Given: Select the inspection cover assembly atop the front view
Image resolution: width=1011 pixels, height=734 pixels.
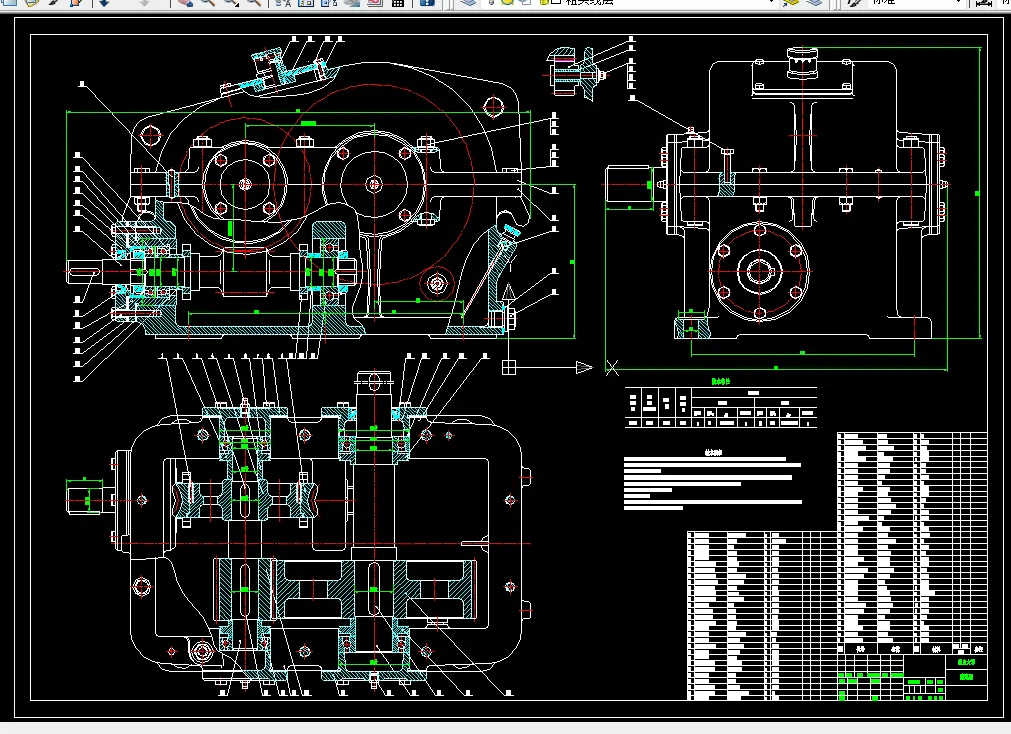Looking at the screenshot, I should click(x=279, y=72).
